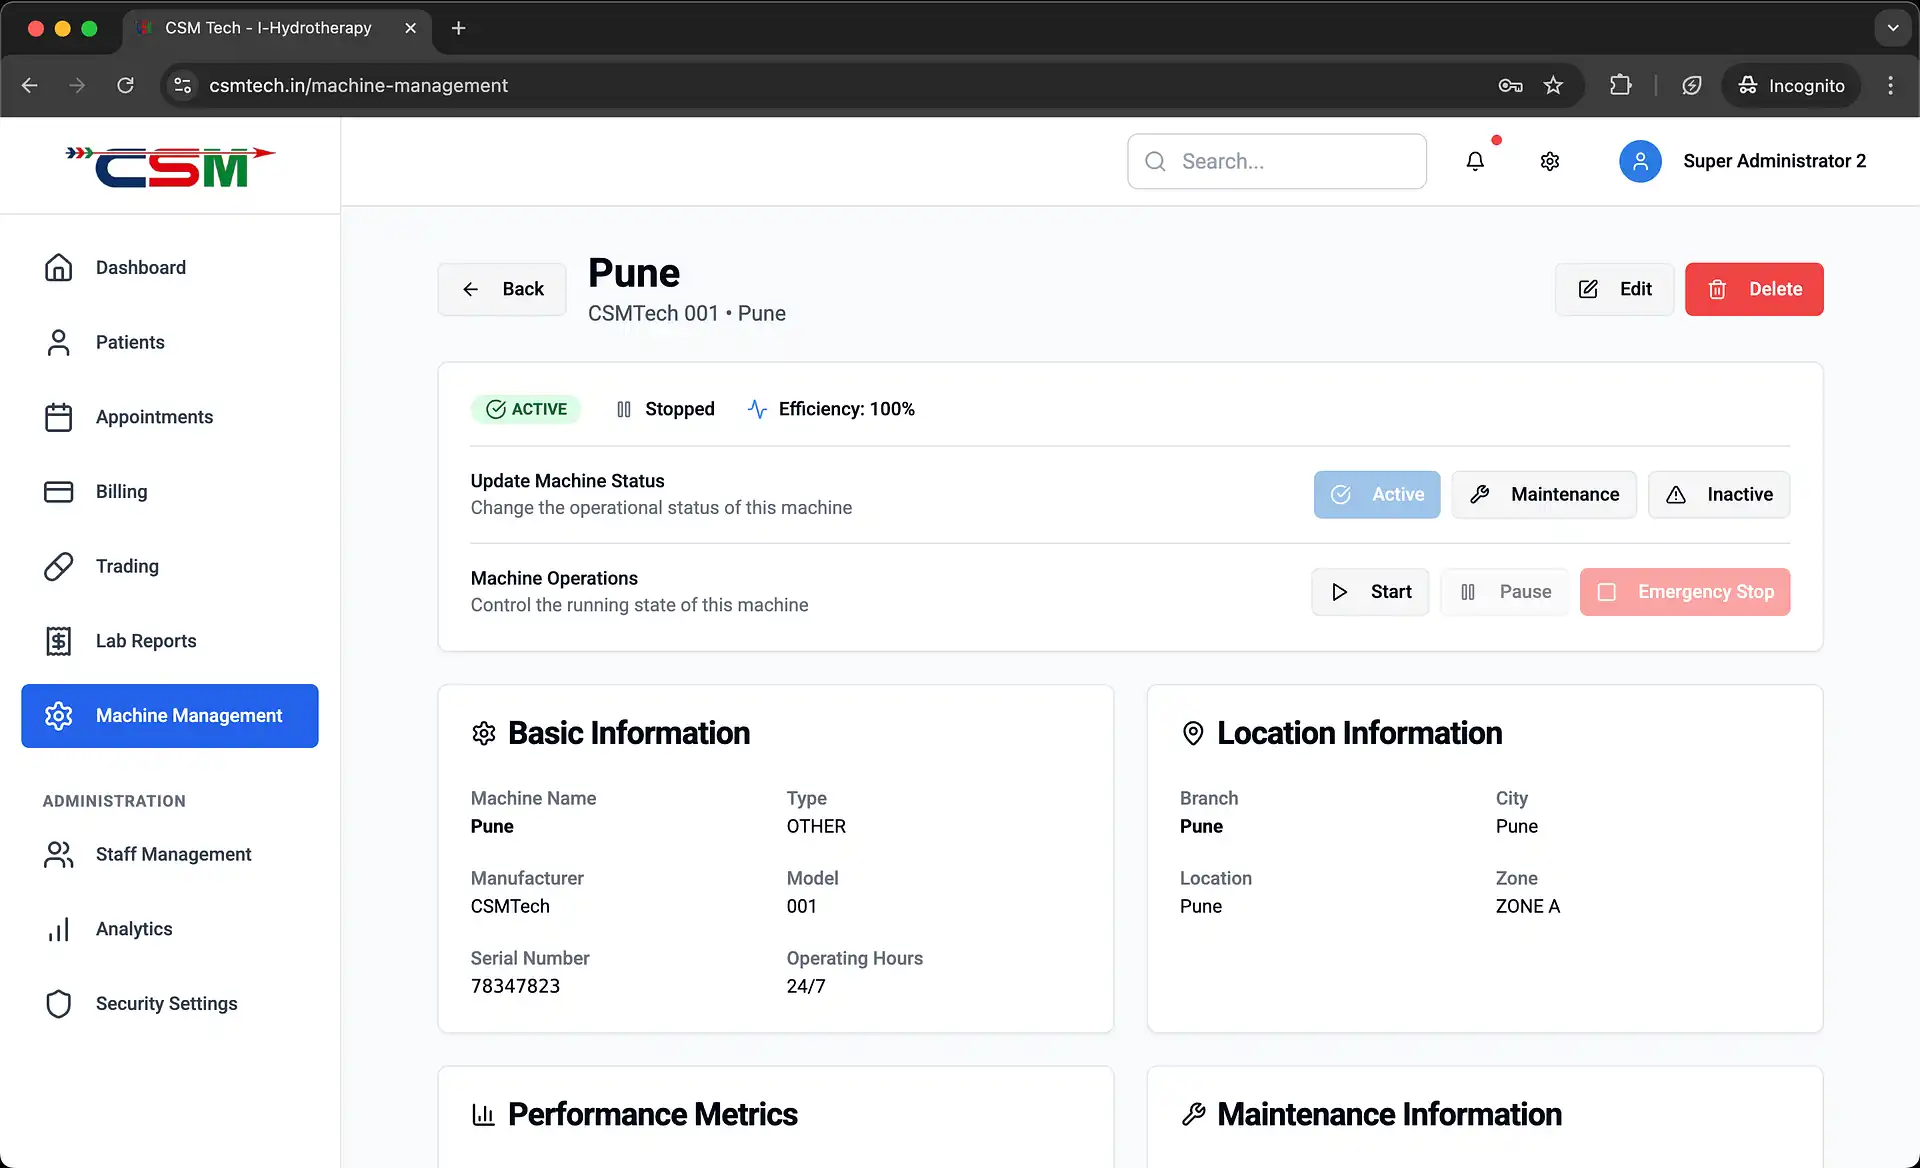
Task: Click the Billing card icon
Action: tap(59, 492)
